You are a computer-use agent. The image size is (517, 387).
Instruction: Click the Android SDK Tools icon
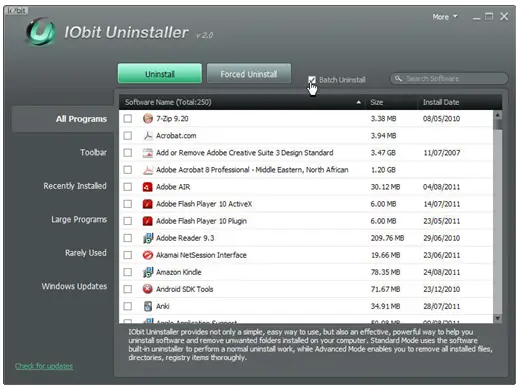(148, 289)
